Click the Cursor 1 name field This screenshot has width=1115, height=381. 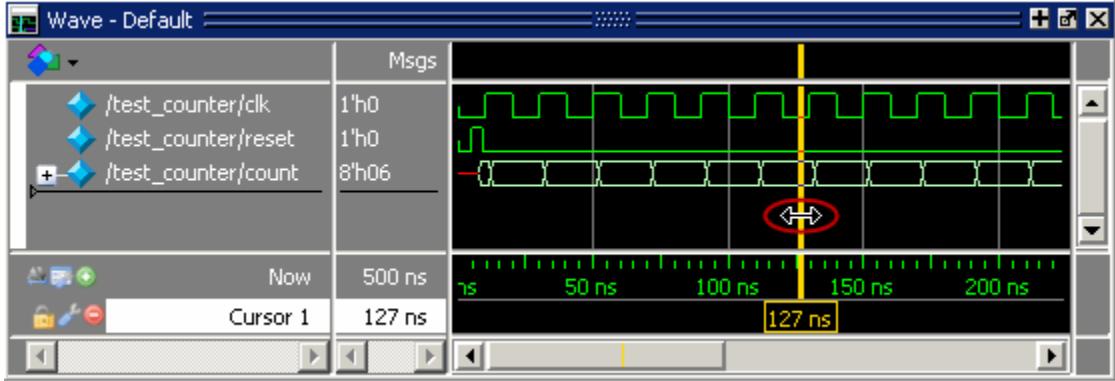click(218, 316)
